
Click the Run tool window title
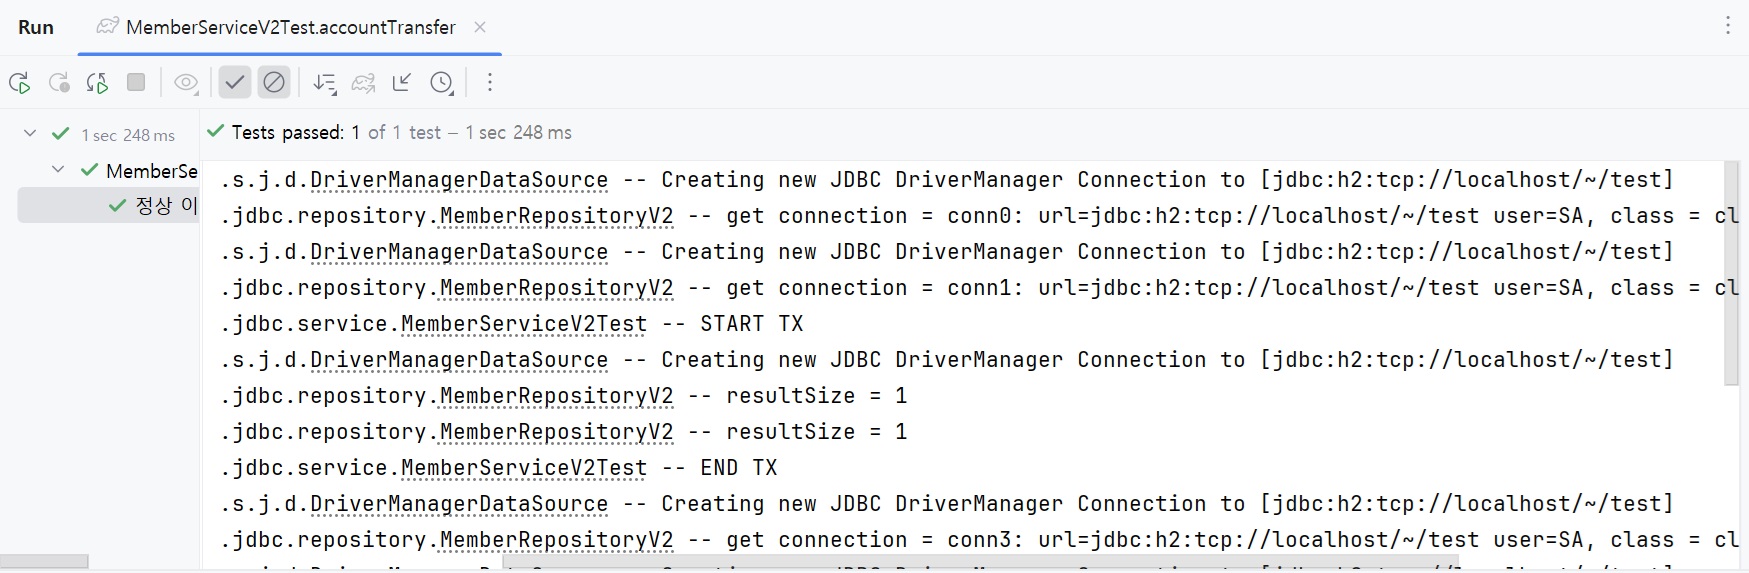tap(36, 27)
